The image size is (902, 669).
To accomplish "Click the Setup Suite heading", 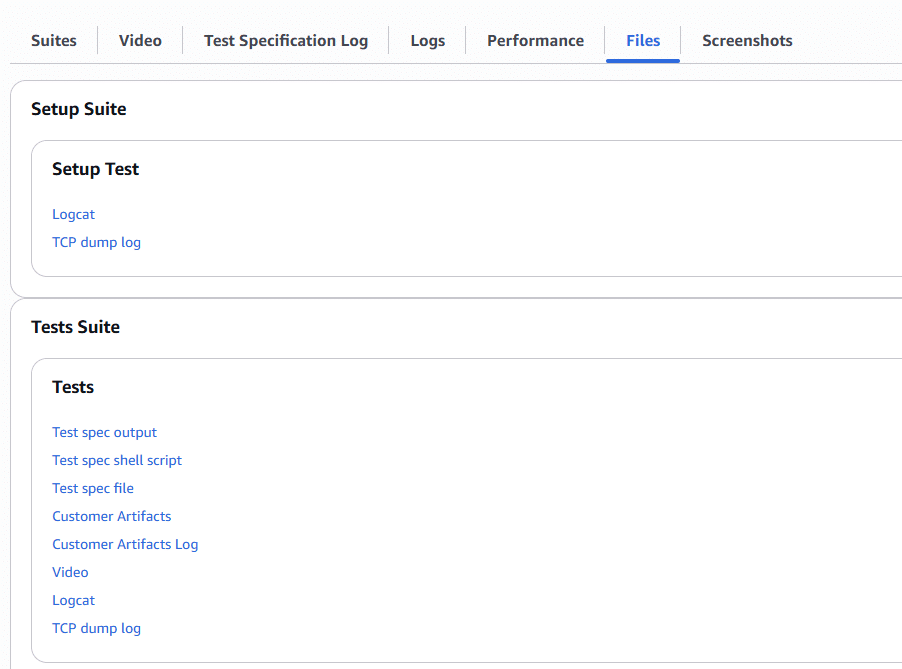I will [79, 109].
